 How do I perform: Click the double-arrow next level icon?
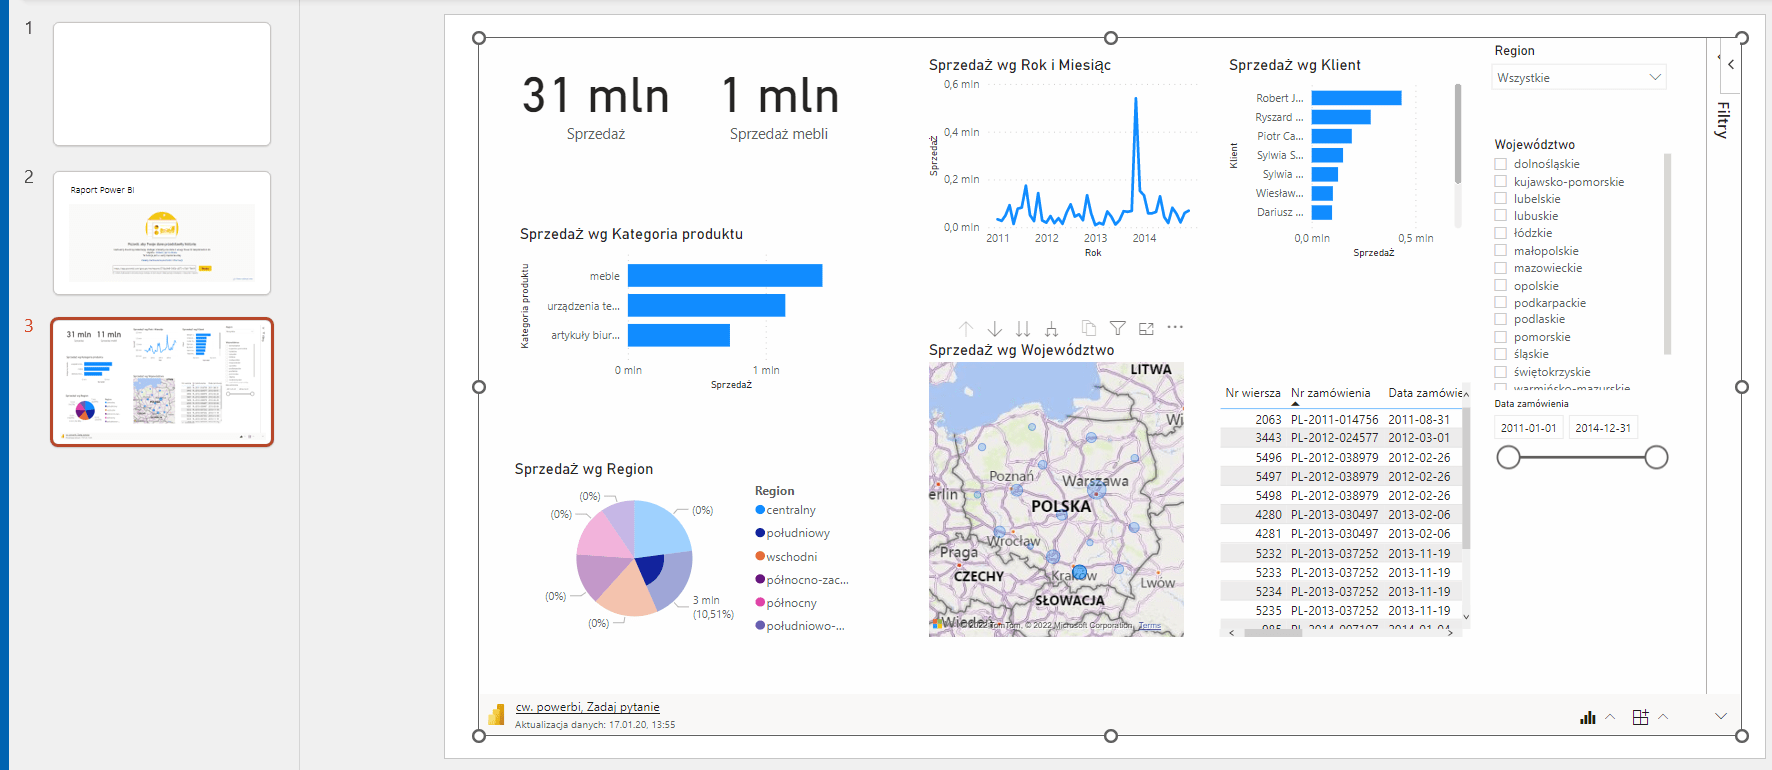[1022, 328]
